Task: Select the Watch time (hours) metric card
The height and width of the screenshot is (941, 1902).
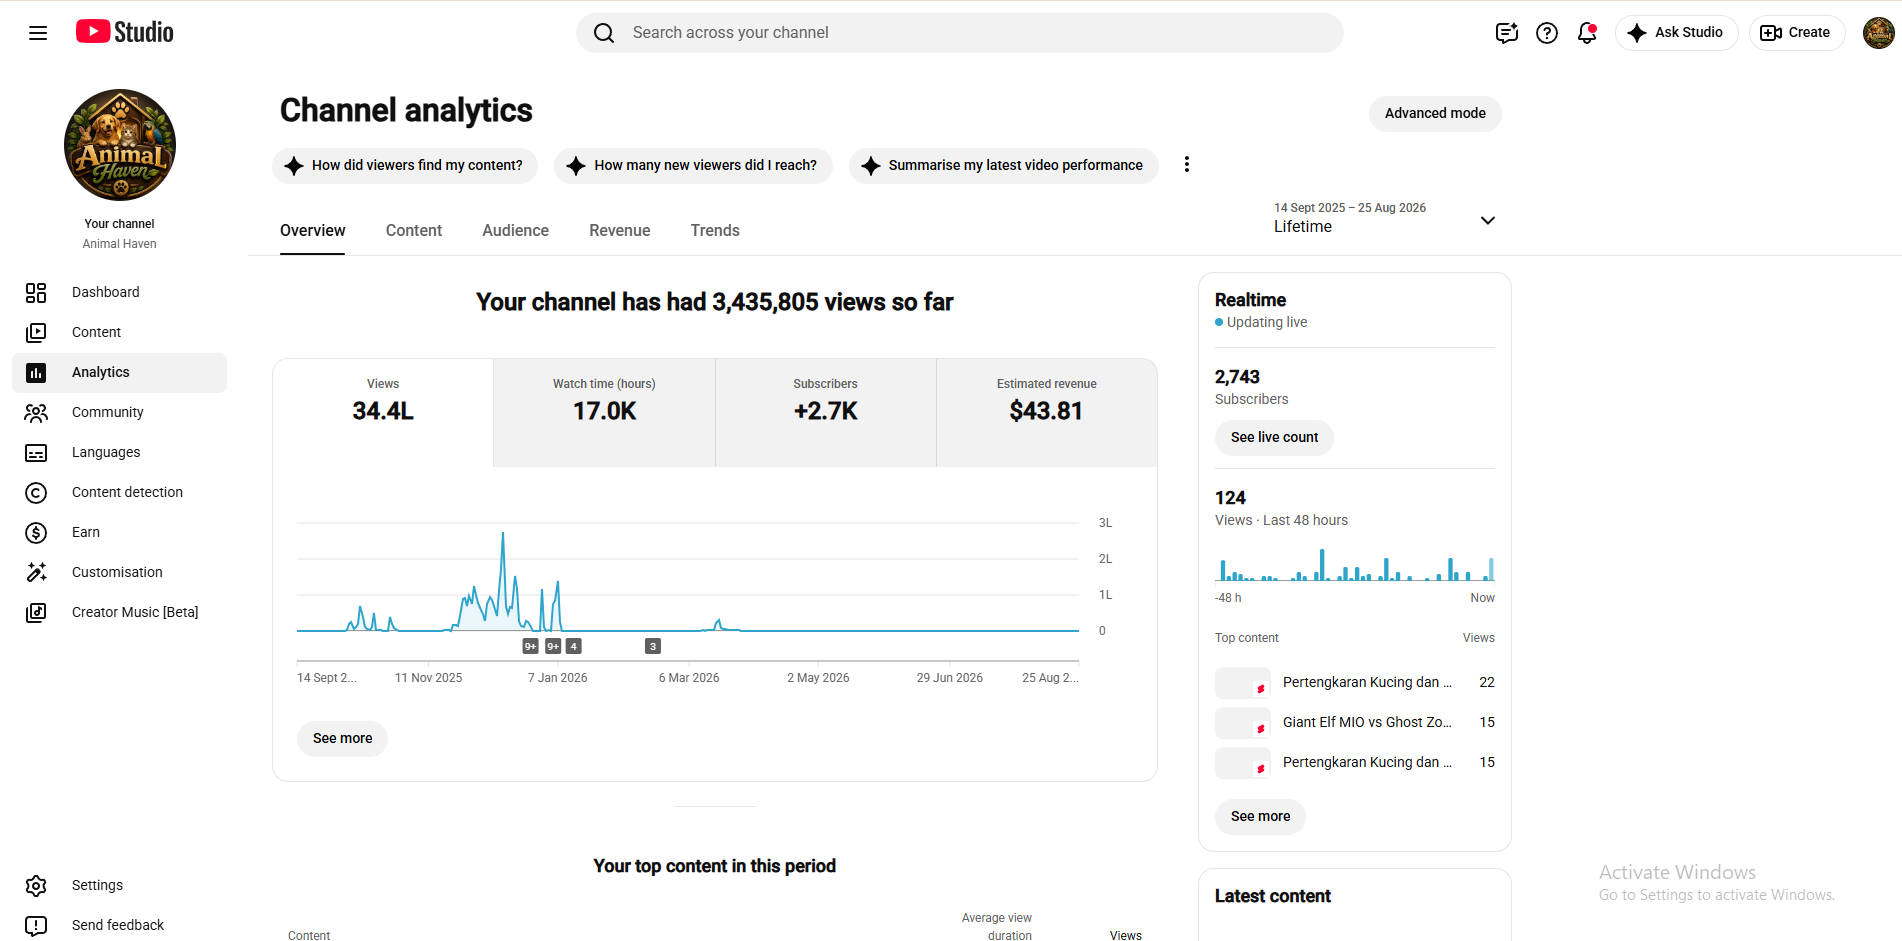Action: 604,412
